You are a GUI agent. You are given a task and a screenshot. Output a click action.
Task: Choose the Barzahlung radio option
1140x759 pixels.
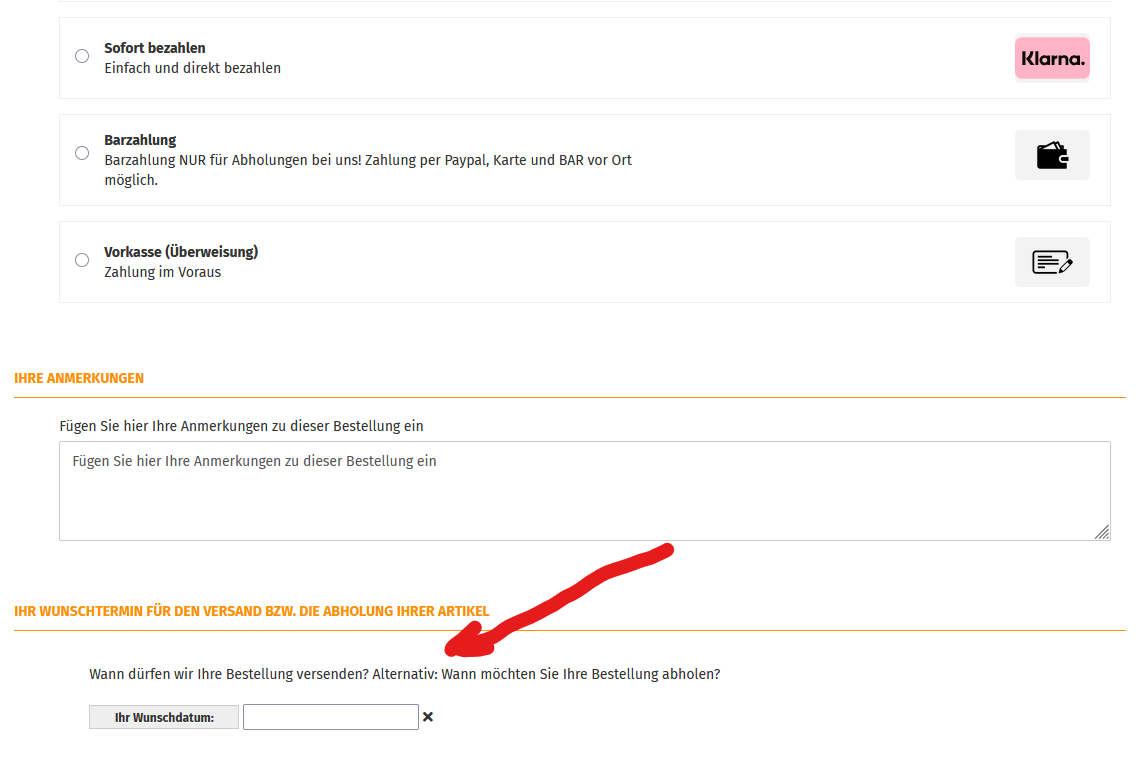point(82,153)
